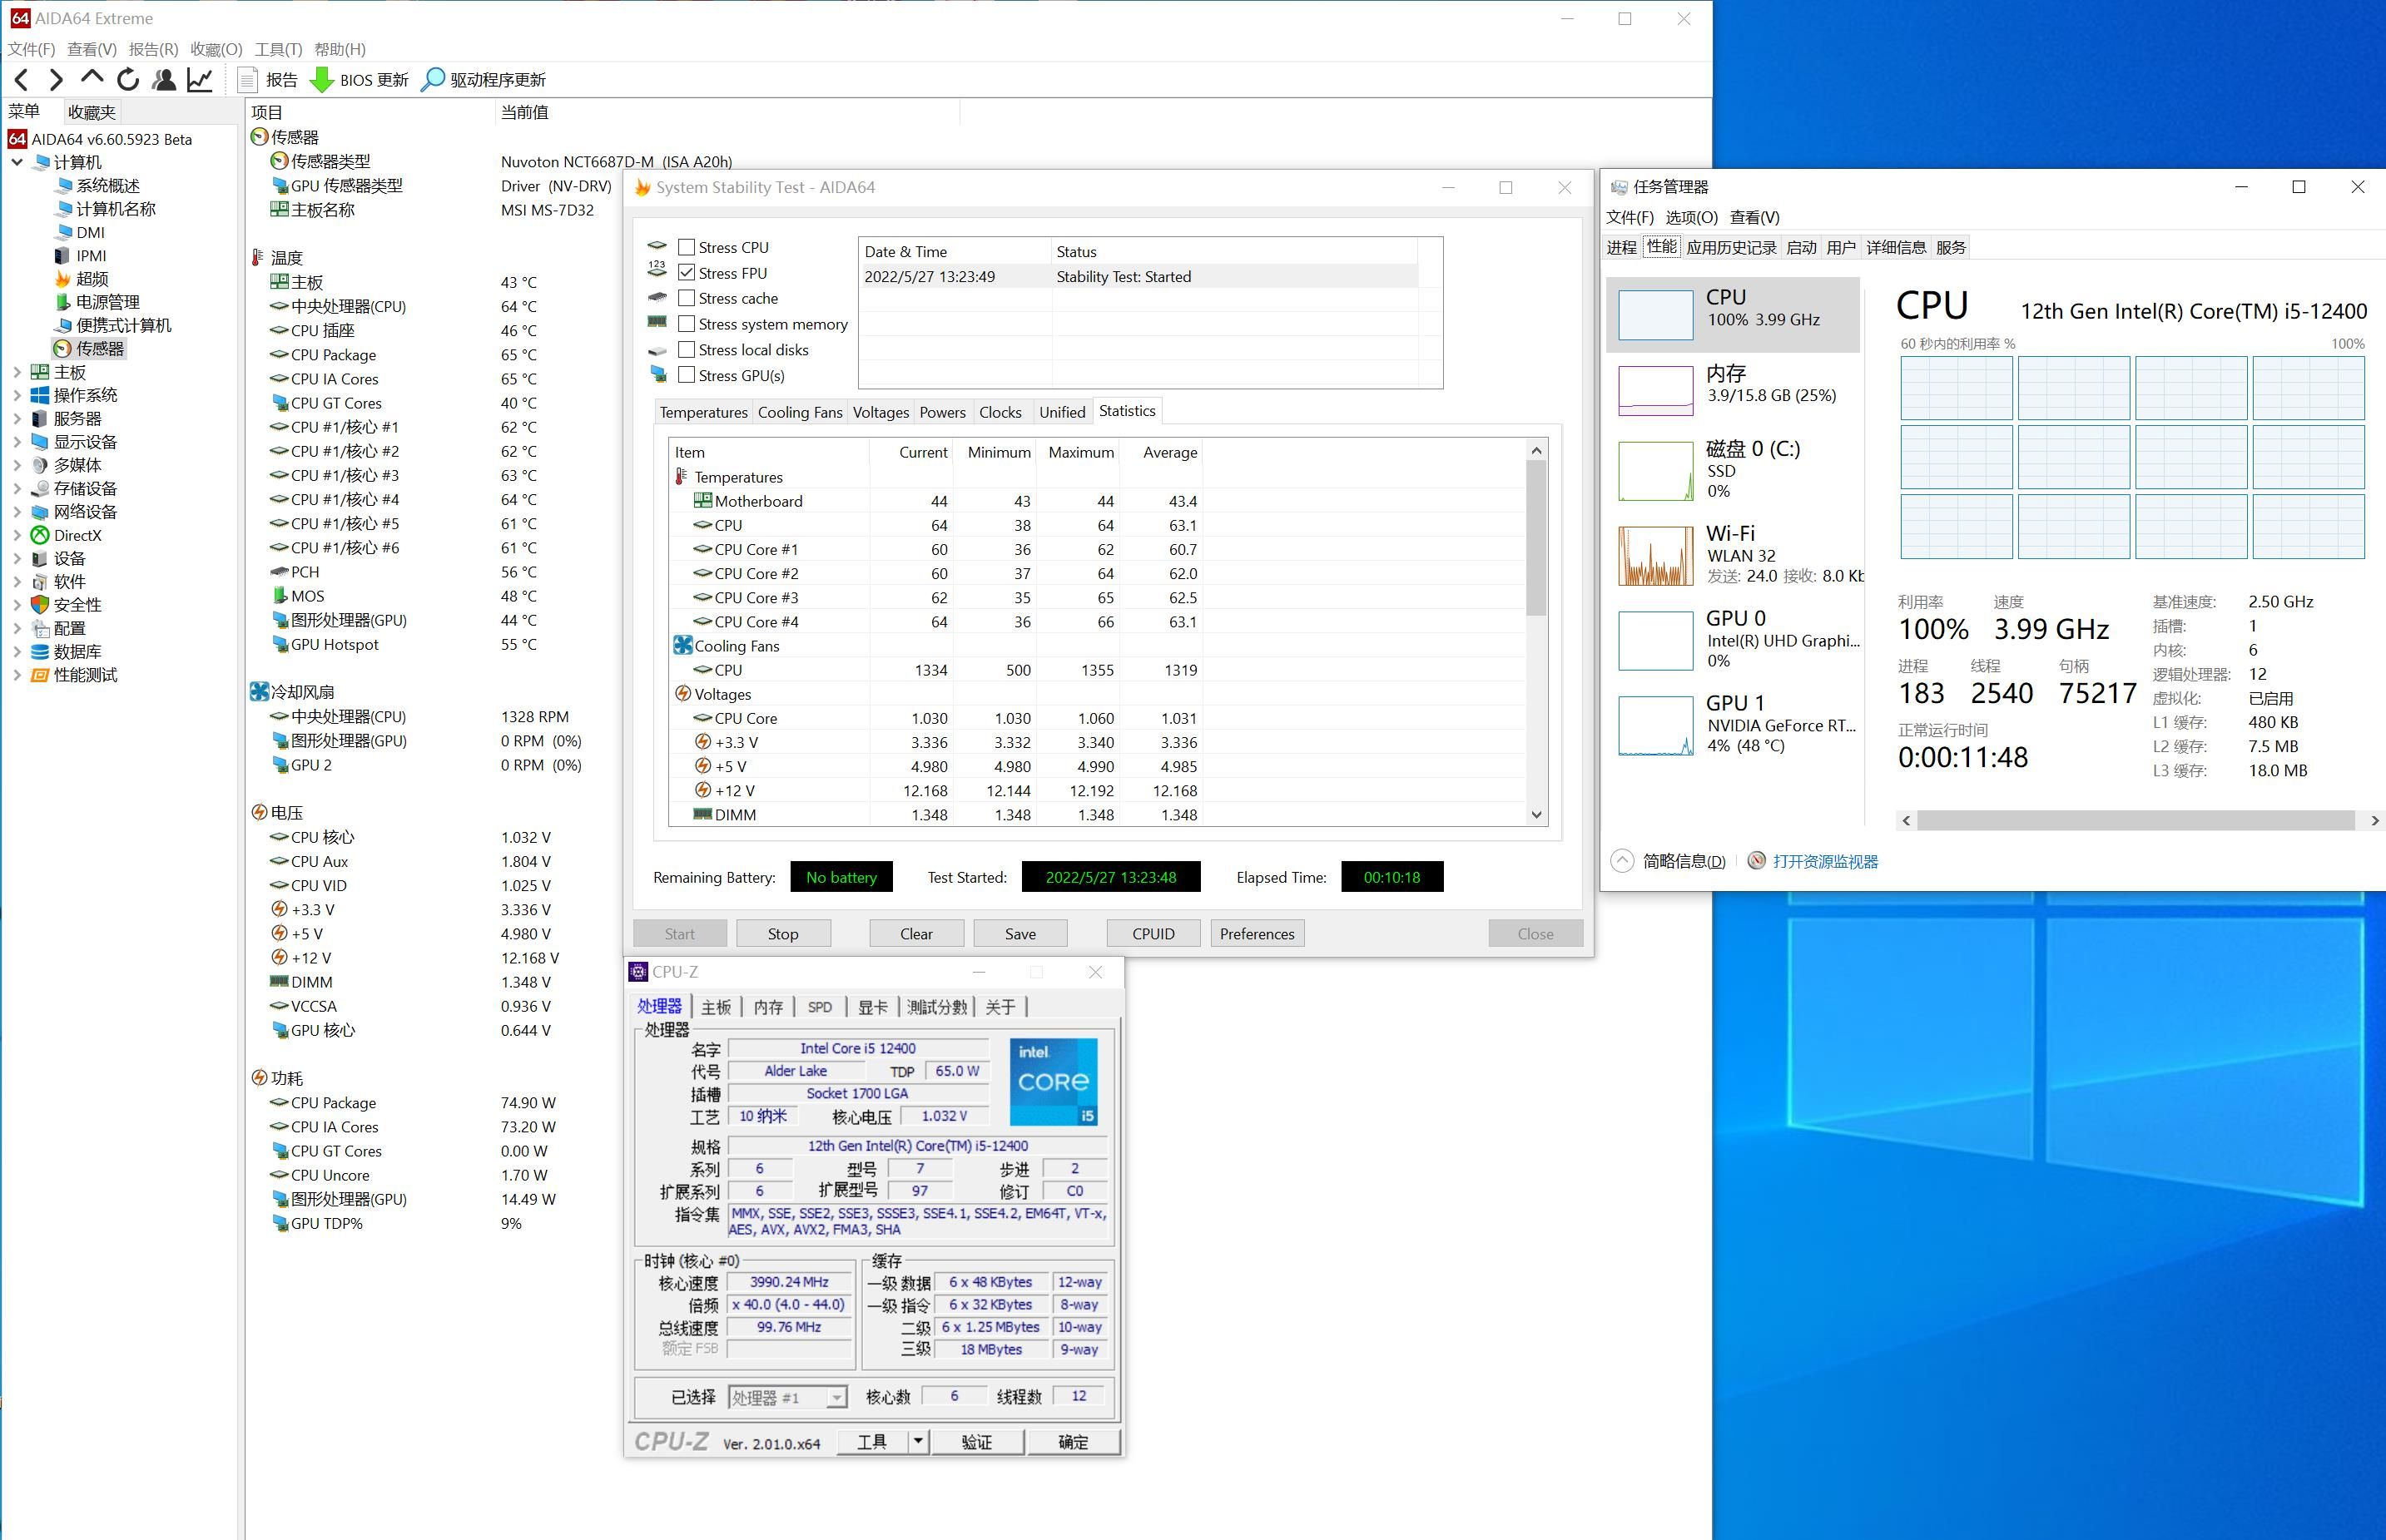The height and width of the screenshot is (1540, 2386).
Task: Click the Refresh icon in AIDA64 toolbar
Action: 128,80
